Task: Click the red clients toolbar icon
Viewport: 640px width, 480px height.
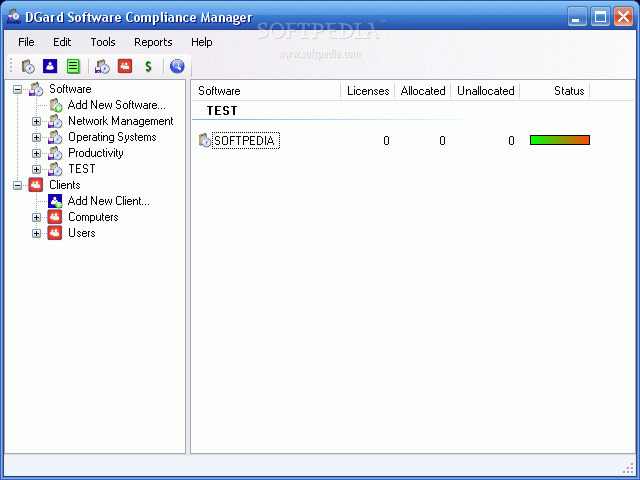Action: (125, 66)
